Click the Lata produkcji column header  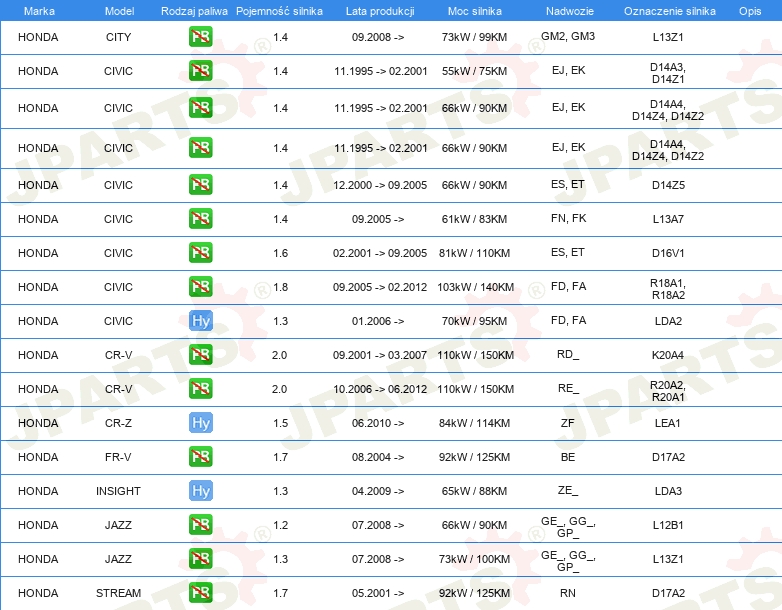(380, 11)
